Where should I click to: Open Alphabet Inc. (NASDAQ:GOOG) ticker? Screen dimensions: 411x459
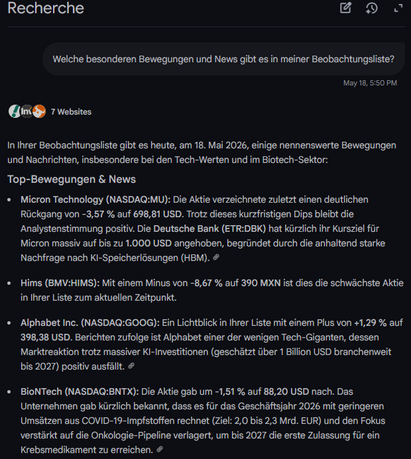[x=90, y=323]
